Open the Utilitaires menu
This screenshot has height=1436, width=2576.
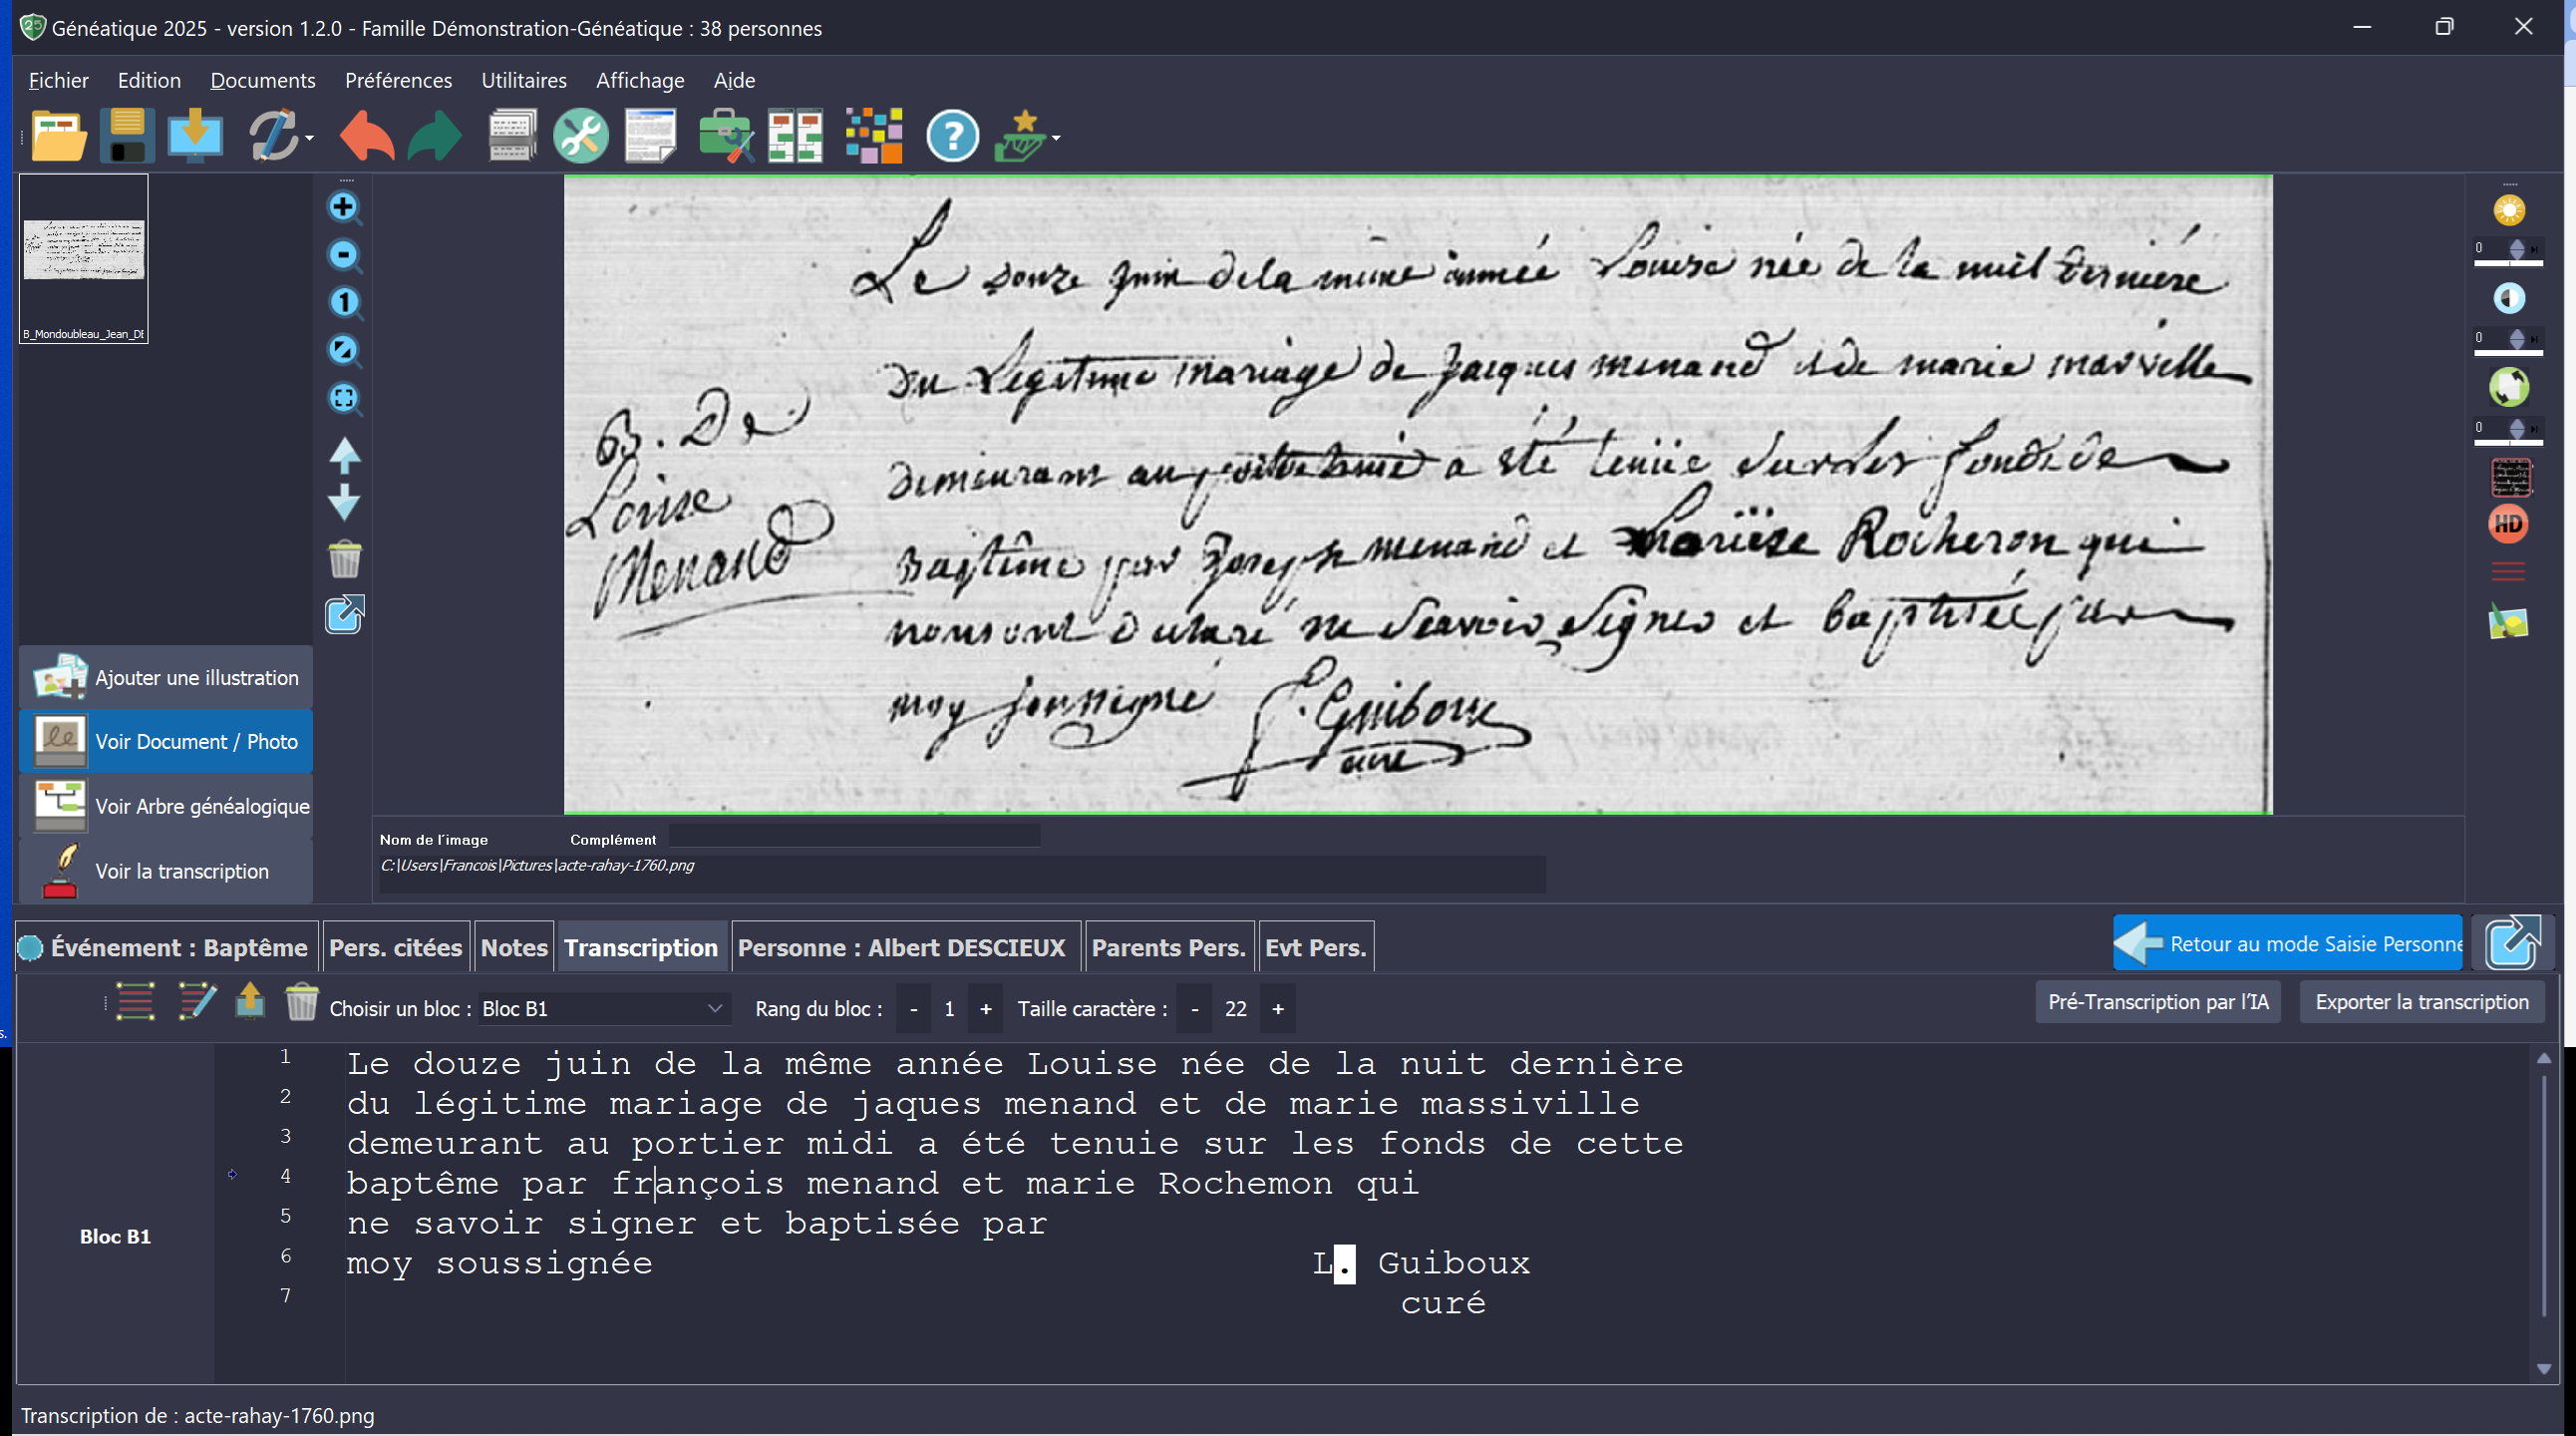(523, 80)
